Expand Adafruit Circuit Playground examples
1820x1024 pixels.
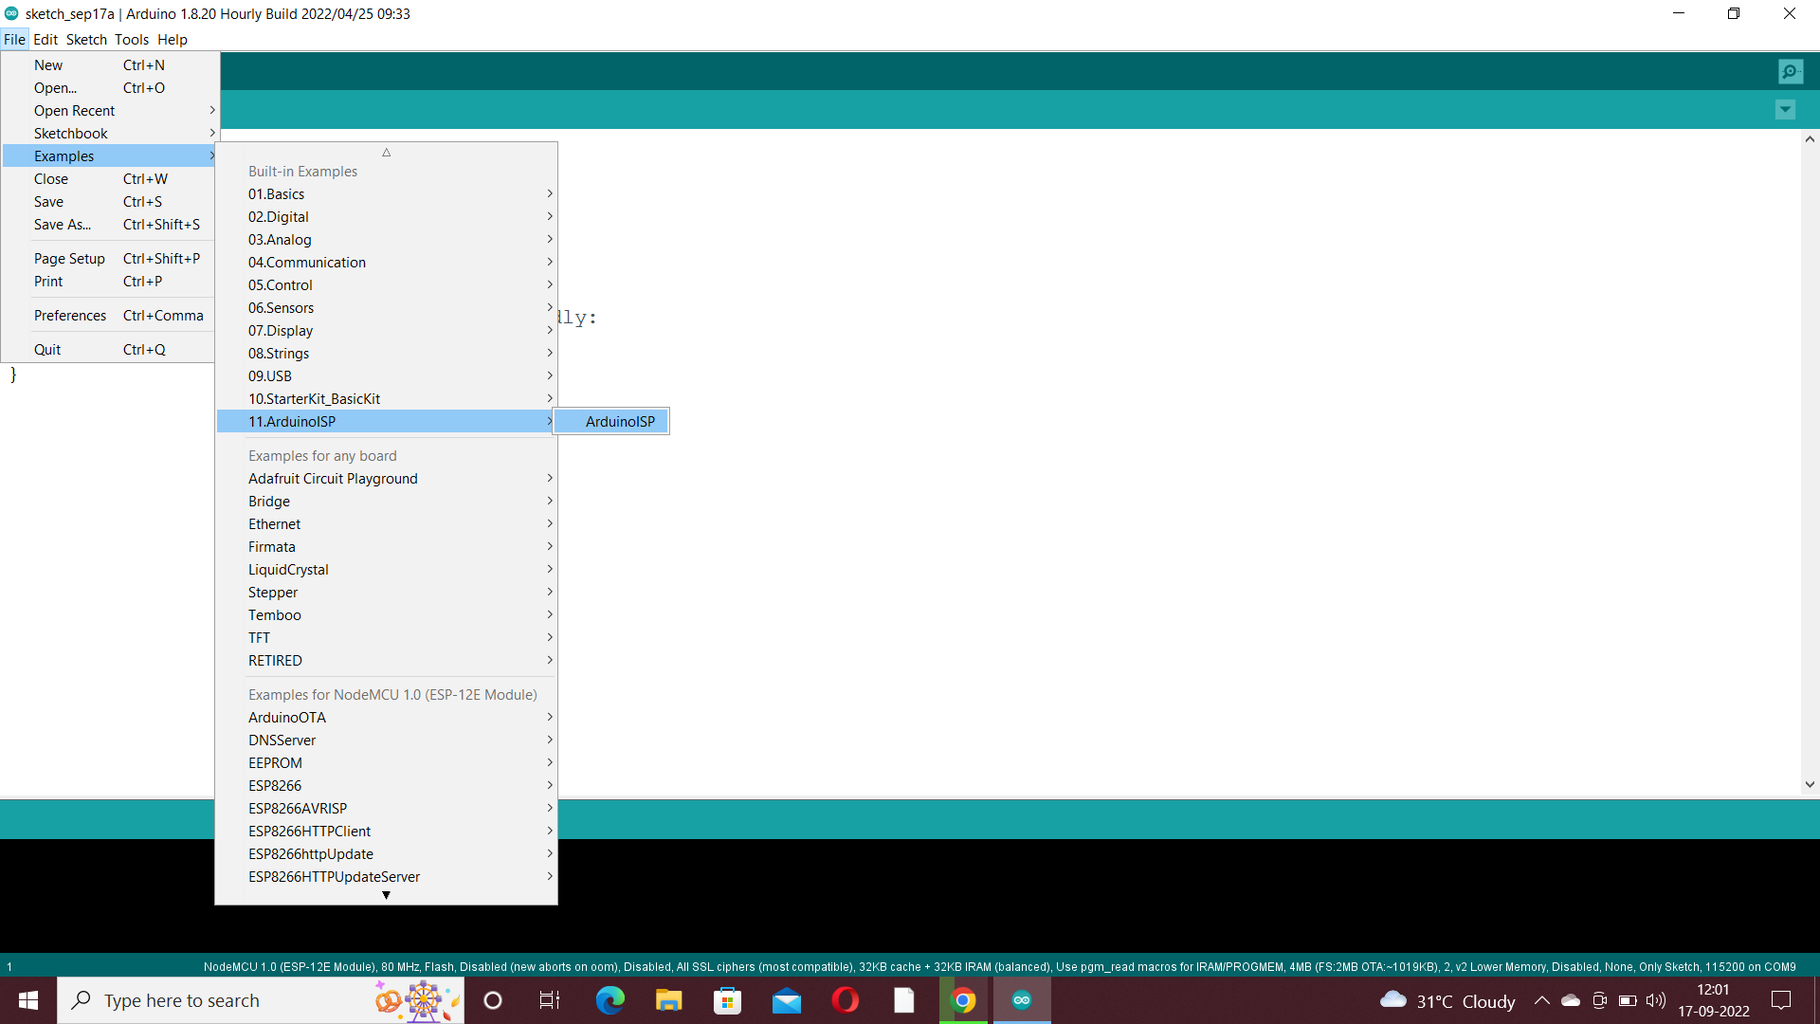coord(386,479)
